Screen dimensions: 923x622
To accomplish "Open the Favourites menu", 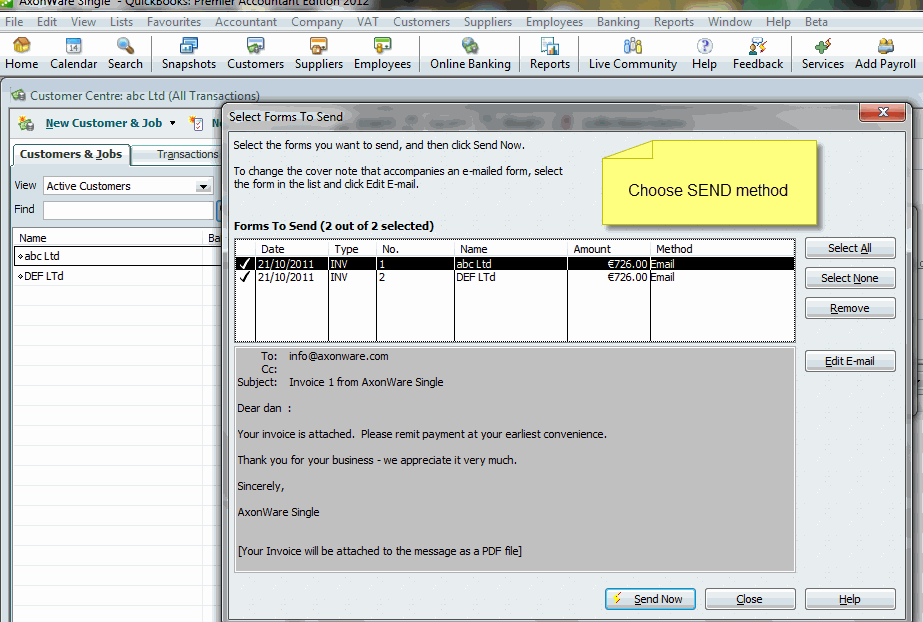I will coord(174,22).
